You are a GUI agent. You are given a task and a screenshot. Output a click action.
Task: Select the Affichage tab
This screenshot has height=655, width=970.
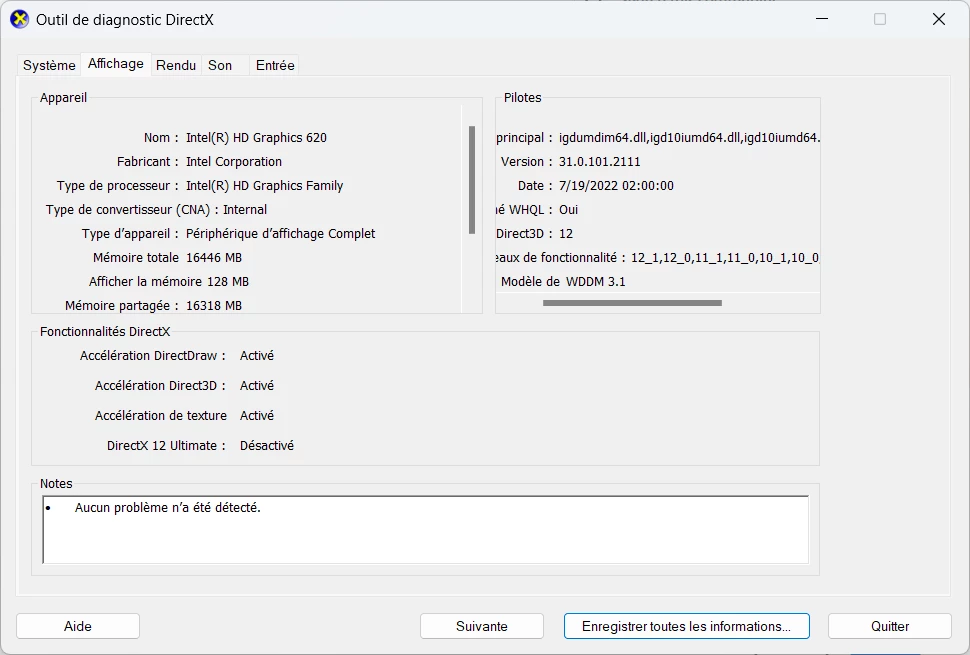click(x=116, y=64)
